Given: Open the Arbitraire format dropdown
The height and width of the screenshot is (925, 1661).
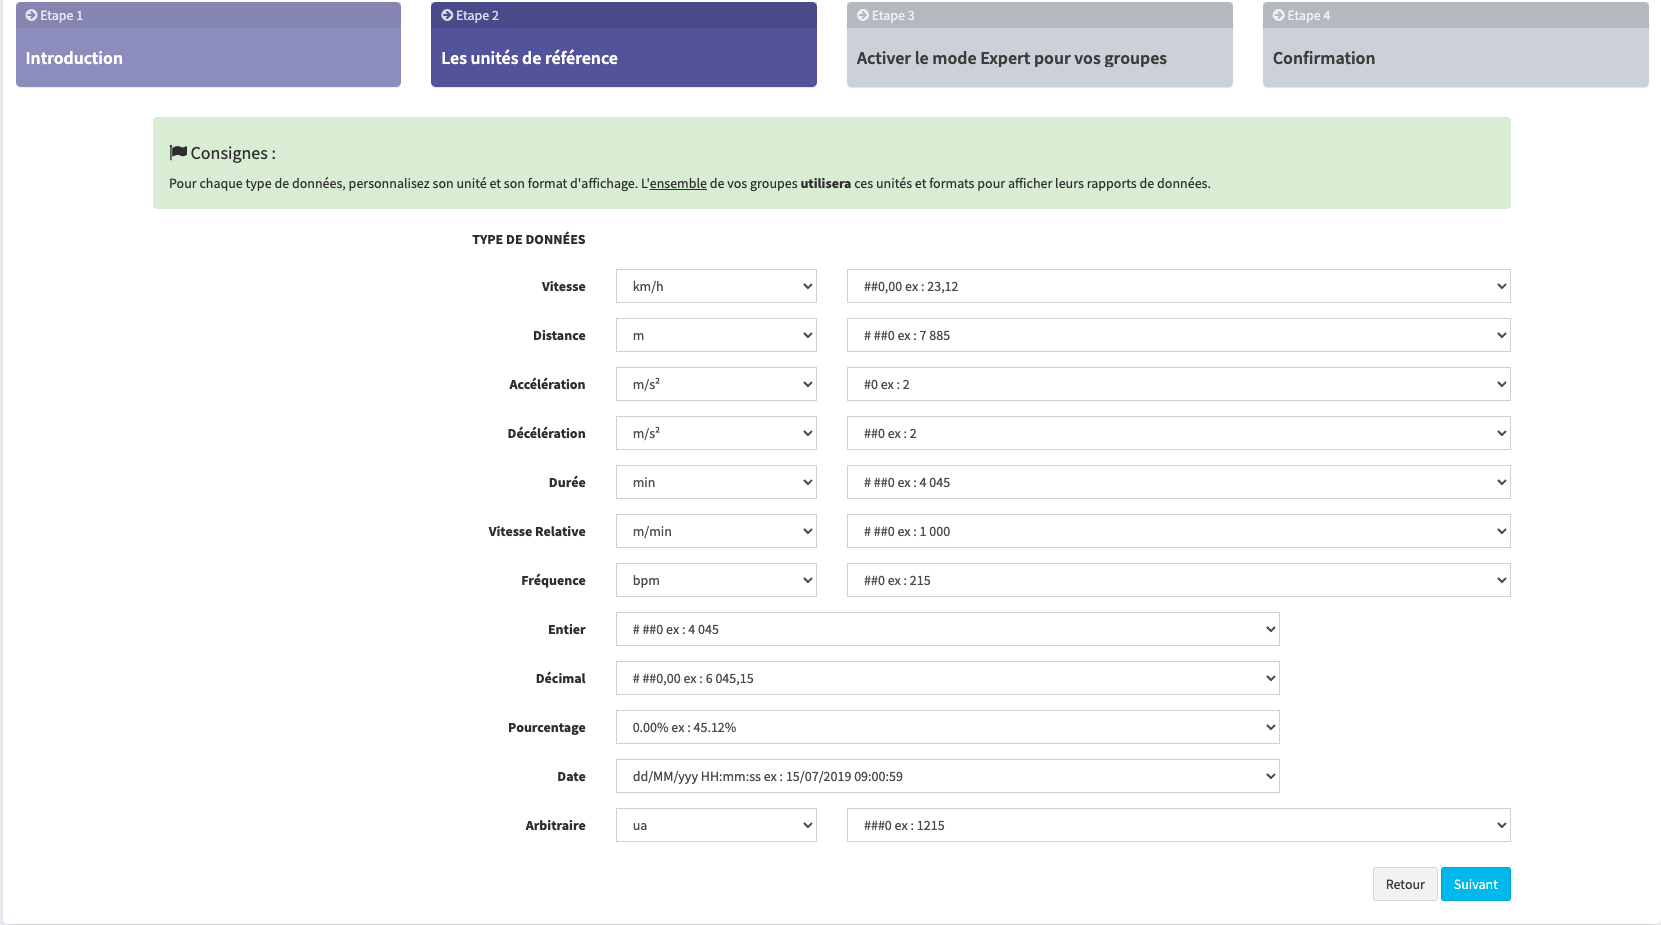Looking at the screenshot, I should point(1178,825).
